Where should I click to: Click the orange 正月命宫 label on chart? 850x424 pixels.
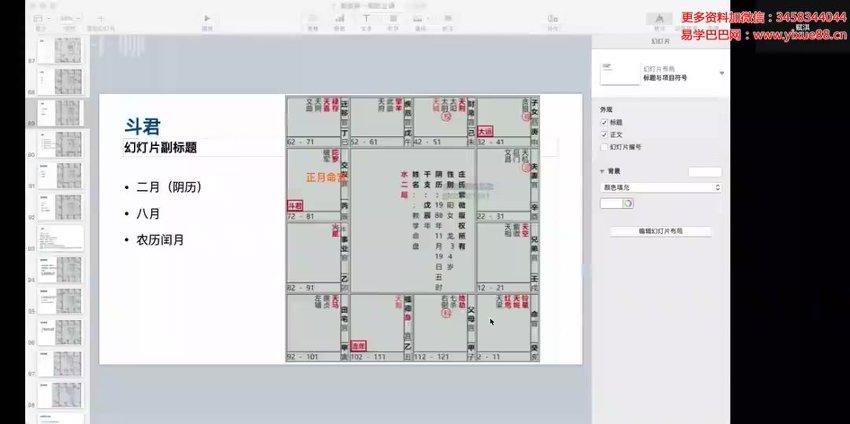[x=326, y=177]
